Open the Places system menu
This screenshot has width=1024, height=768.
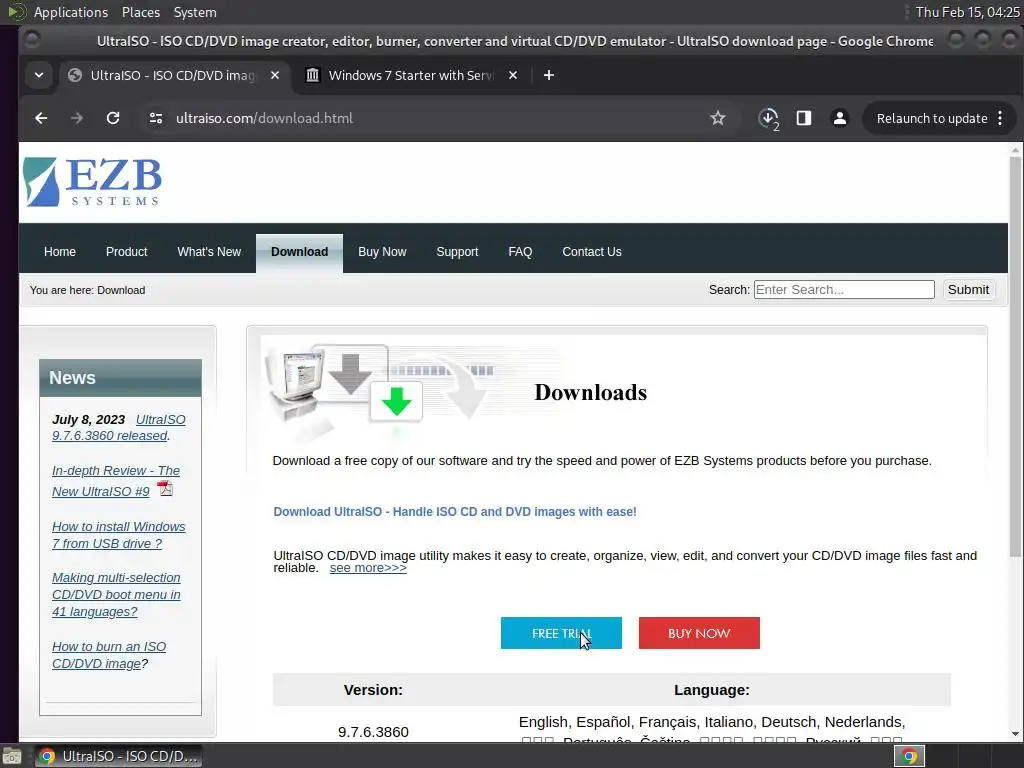point(140,12)
